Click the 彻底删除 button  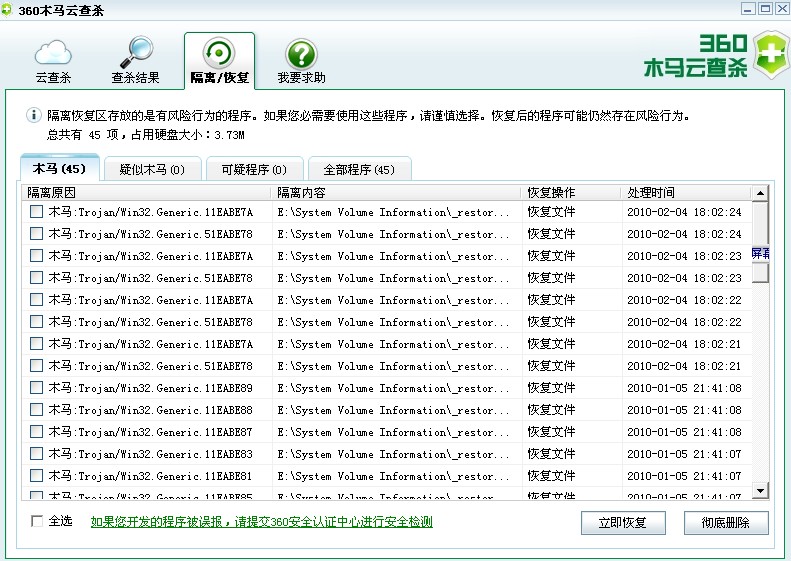(726, 523)
